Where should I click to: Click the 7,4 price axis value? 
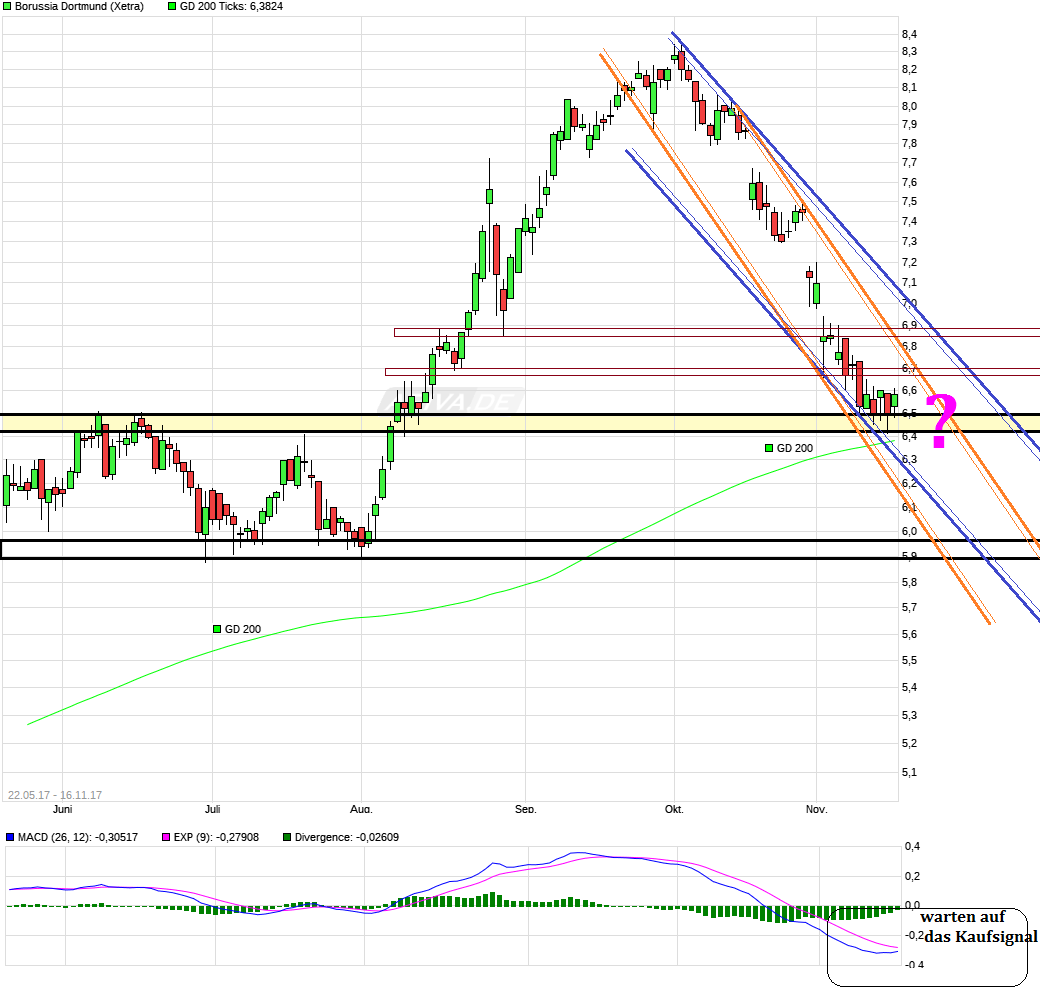pyautogui.click(x=909, y=221)
